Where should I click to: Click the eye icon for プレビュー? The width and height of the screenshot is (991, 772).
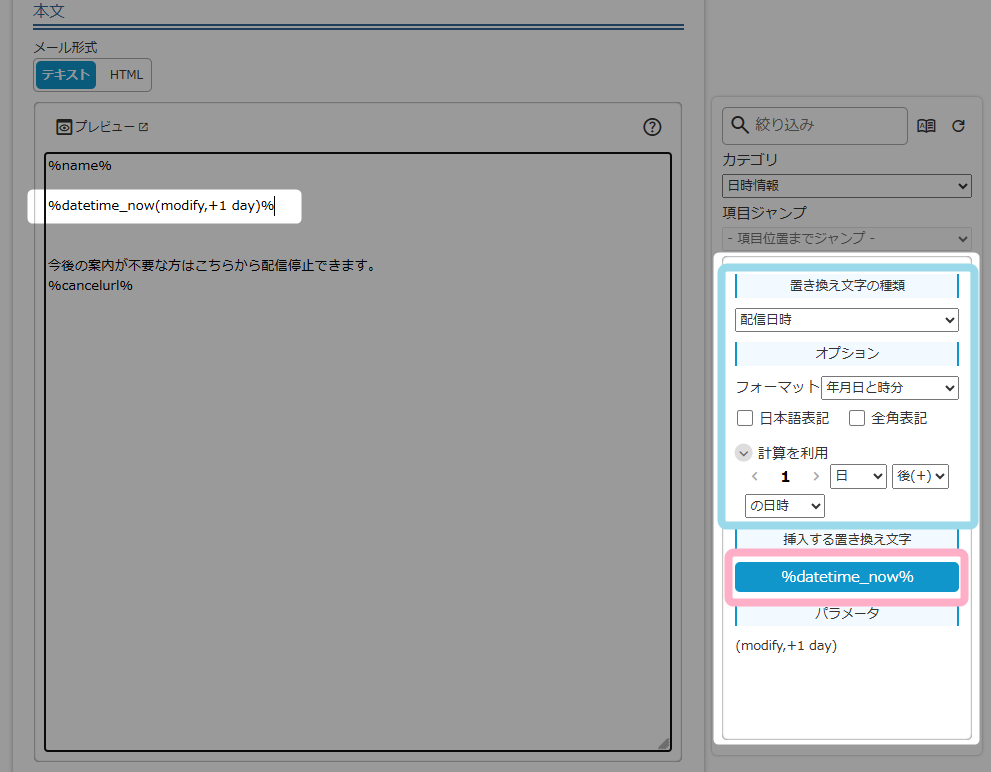[x=64, y=127]
